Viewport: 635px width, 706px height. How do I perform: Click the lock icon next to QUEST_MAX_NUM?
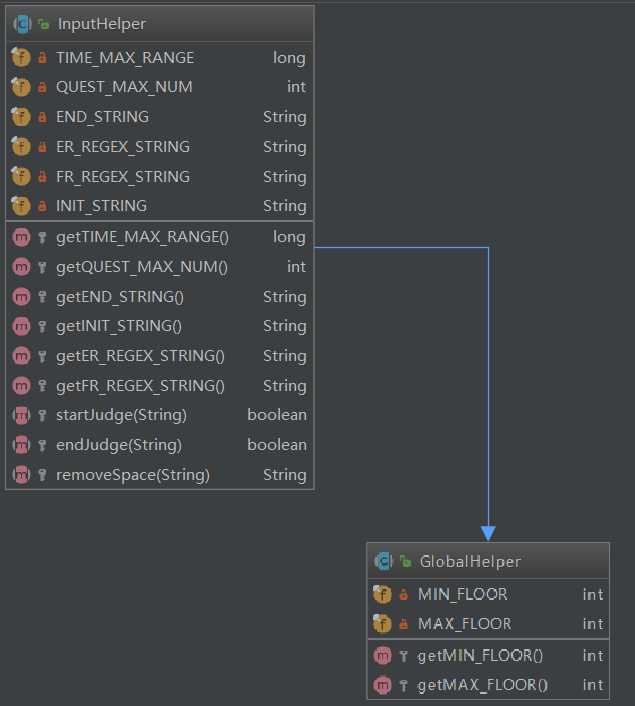tap(42, 88)
